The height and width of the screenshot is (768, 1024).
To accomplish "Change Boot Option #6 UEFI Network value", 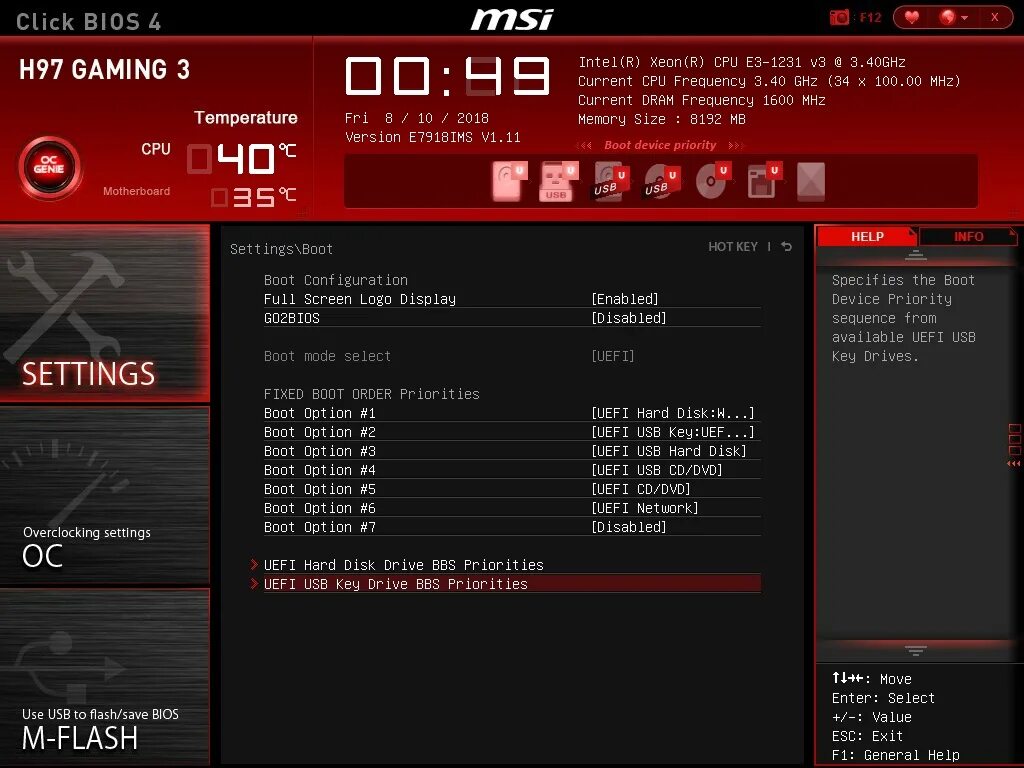I will 645,508.
